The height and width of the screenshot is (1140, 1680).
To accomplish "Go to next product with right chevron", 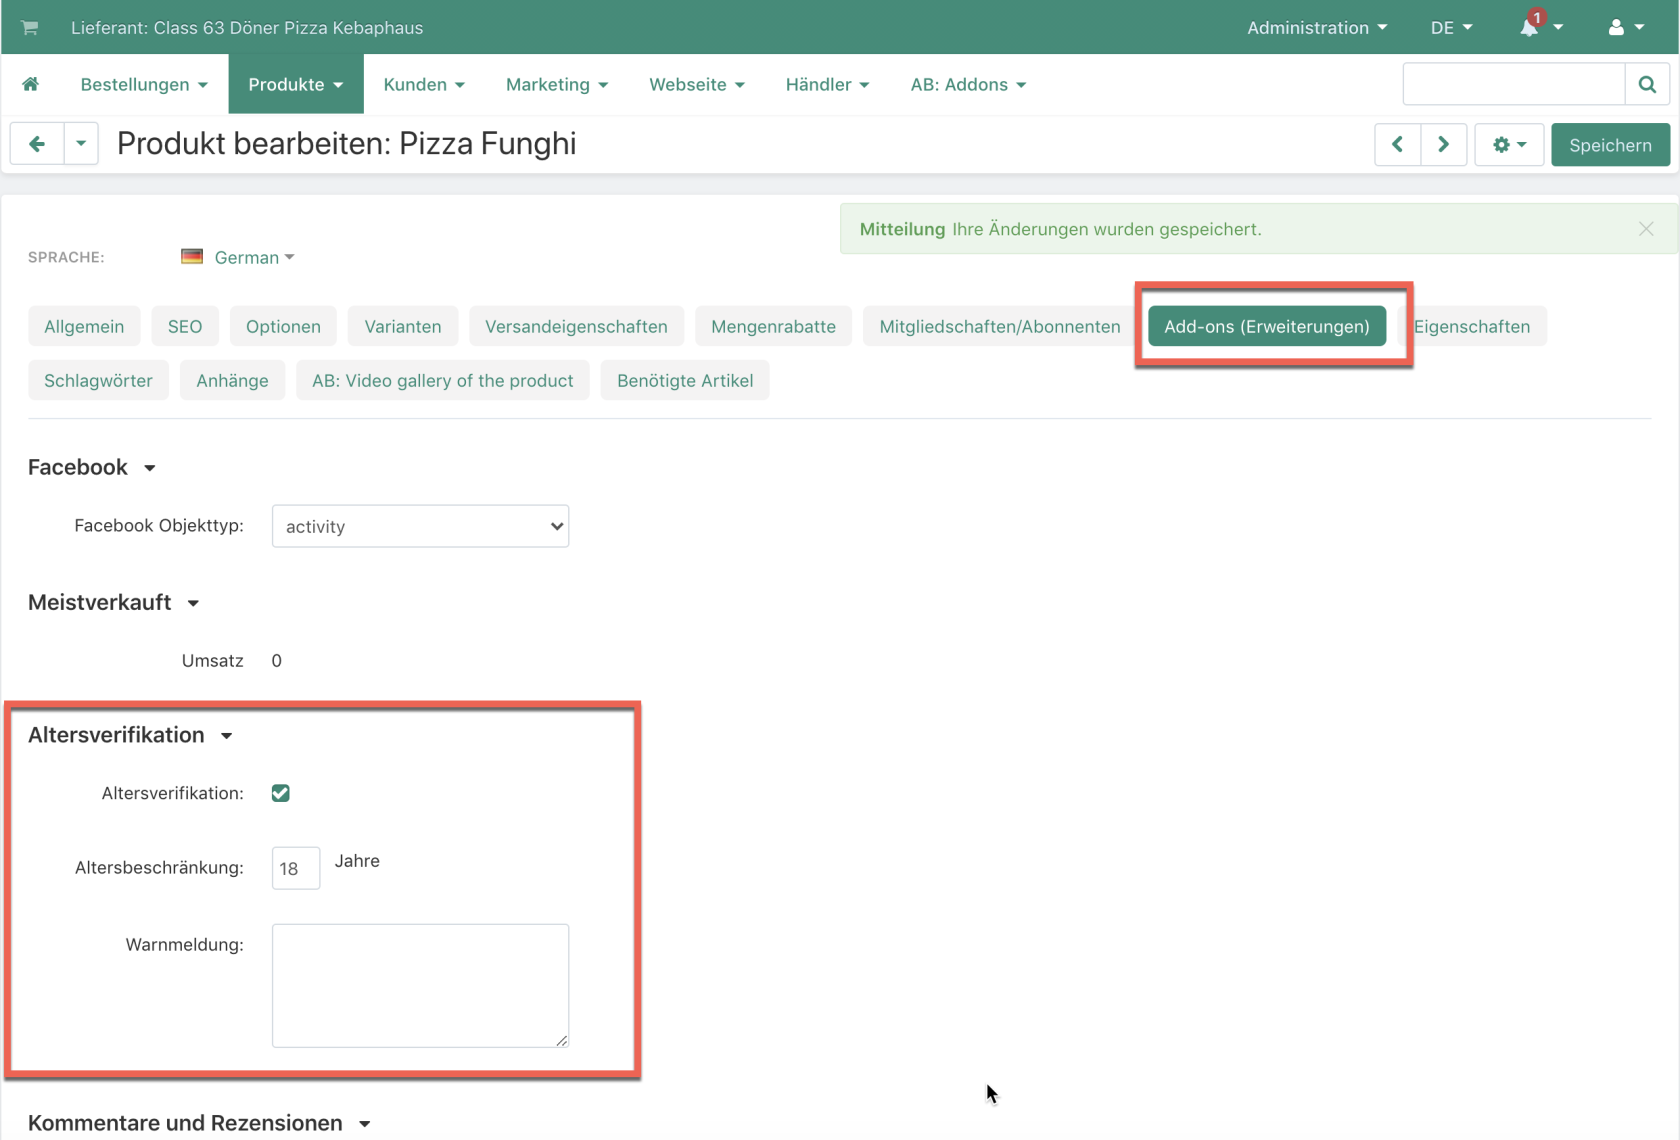I will 1444,145.
